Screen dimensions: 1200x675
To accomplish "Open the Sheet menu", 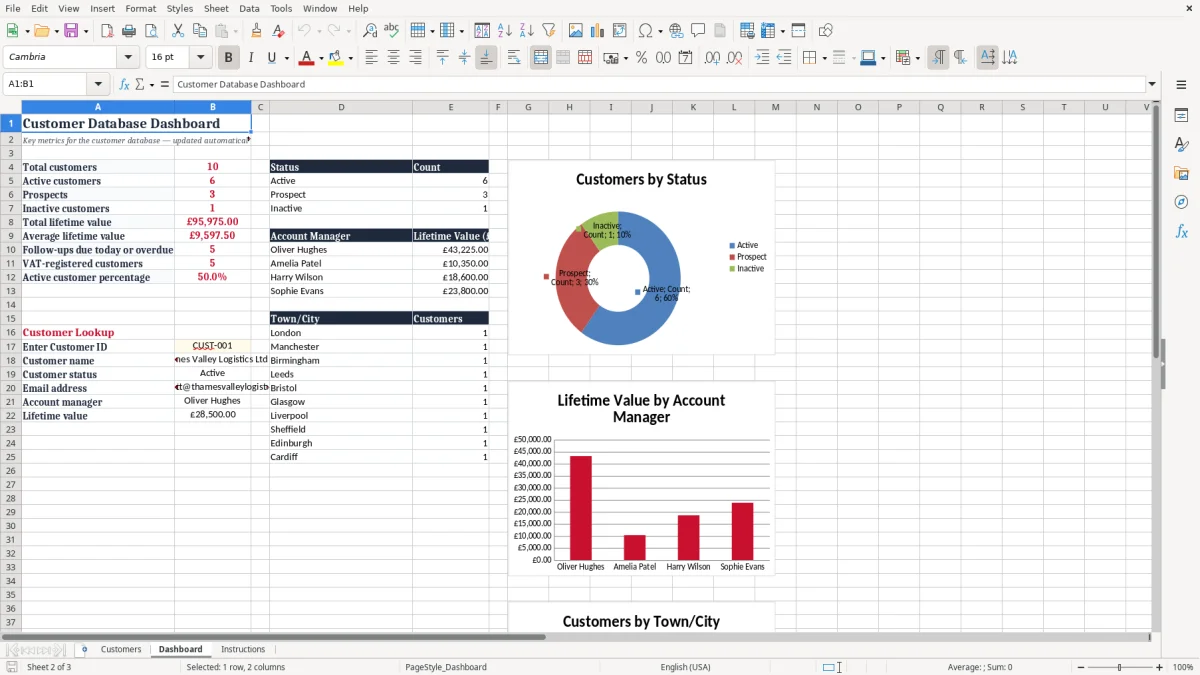I will tap(216, 8).
